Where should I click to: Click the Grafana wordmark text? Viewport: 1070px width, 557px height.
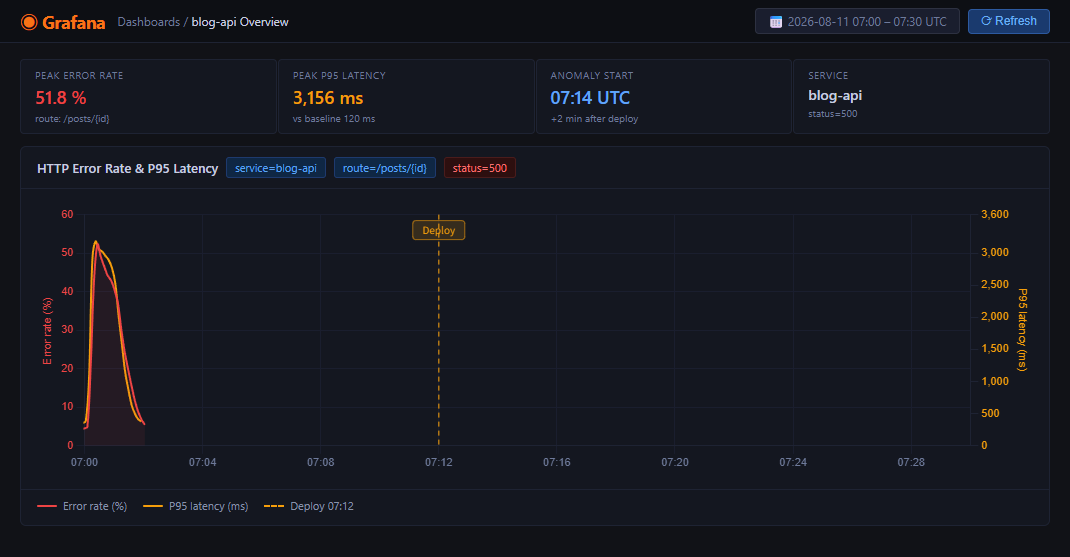(x=74, y=23)
